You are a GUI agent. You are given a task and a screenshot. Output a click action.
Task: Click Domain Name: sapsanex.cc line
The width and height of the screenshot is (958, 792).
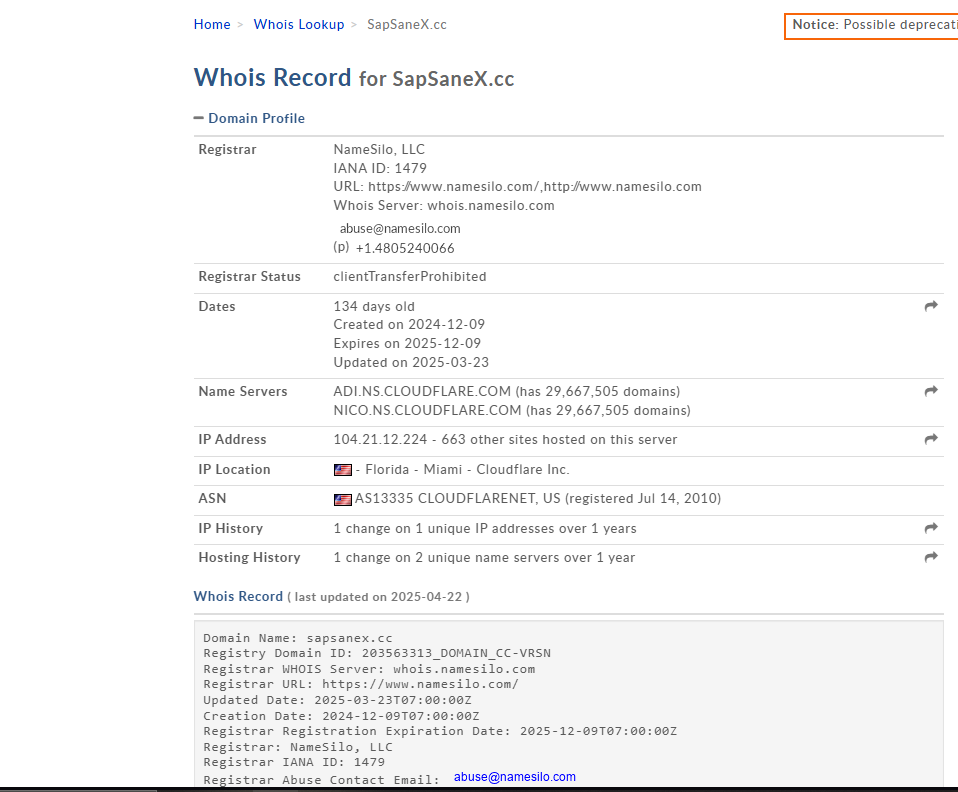298,638
